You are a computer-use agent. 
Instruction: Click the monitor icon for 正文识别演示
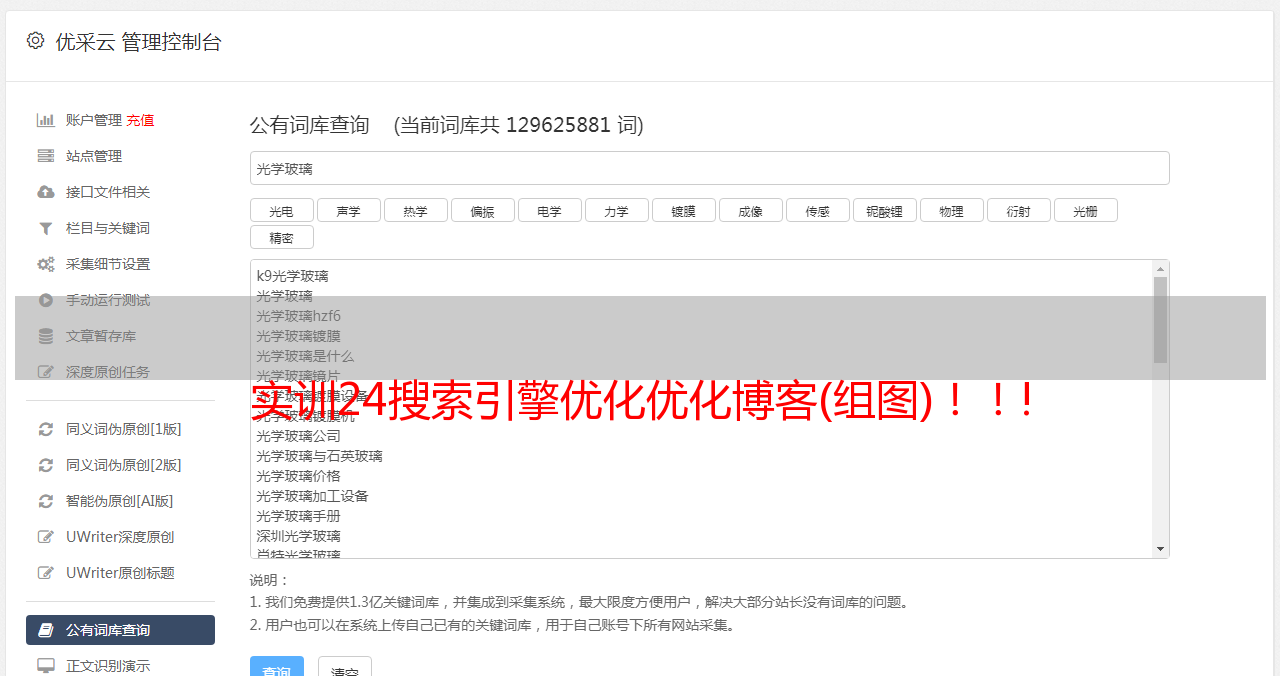(x=46, y=666)
